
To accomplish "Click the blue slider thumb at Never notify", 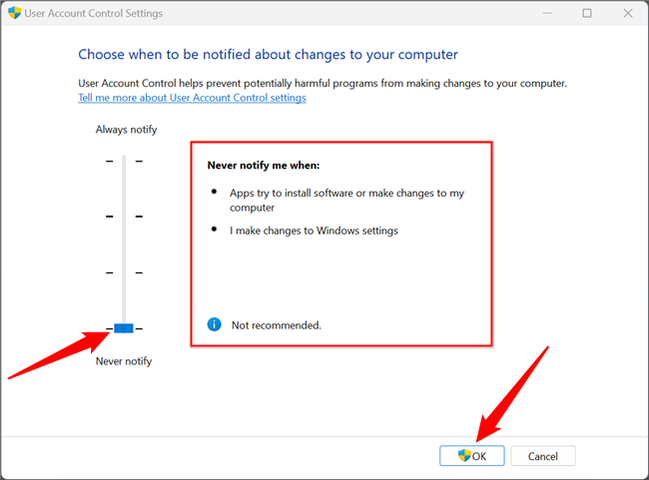I will coord(124,329).
